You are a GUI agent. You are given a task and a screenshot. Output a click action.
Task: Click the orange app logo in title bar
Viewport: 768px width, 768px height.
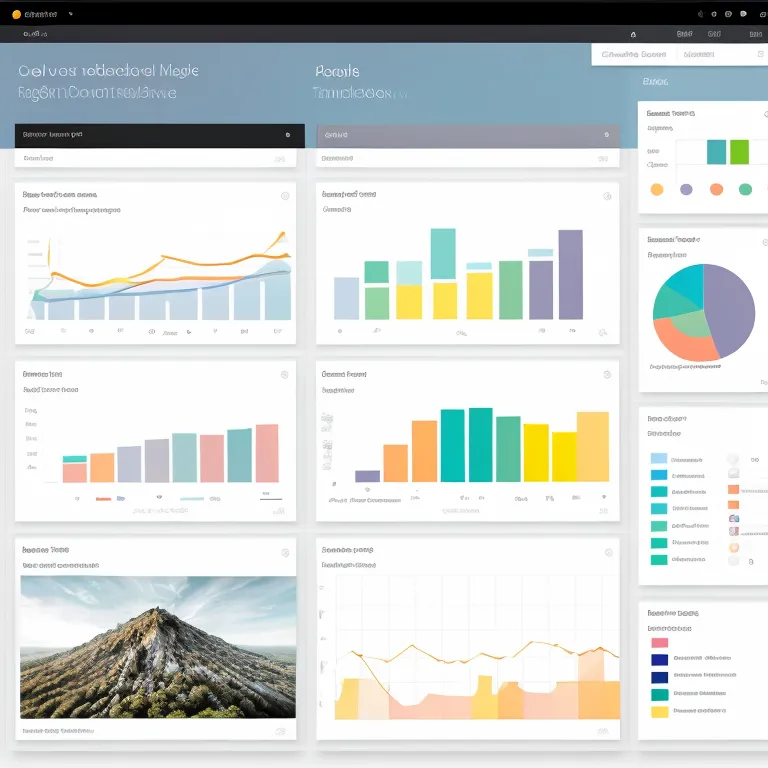(x=16, y=14)
